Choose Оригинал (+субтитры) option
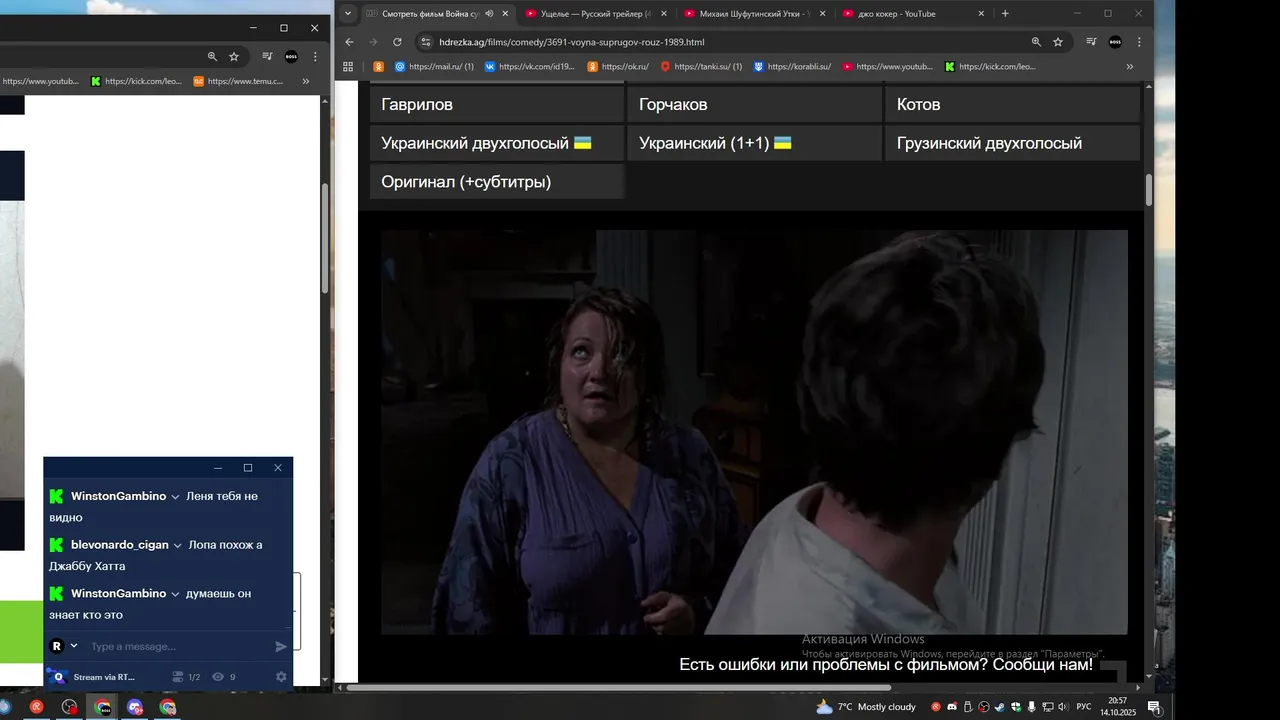Viewport: 1280px width, 720px height. (x=497, y=181)
